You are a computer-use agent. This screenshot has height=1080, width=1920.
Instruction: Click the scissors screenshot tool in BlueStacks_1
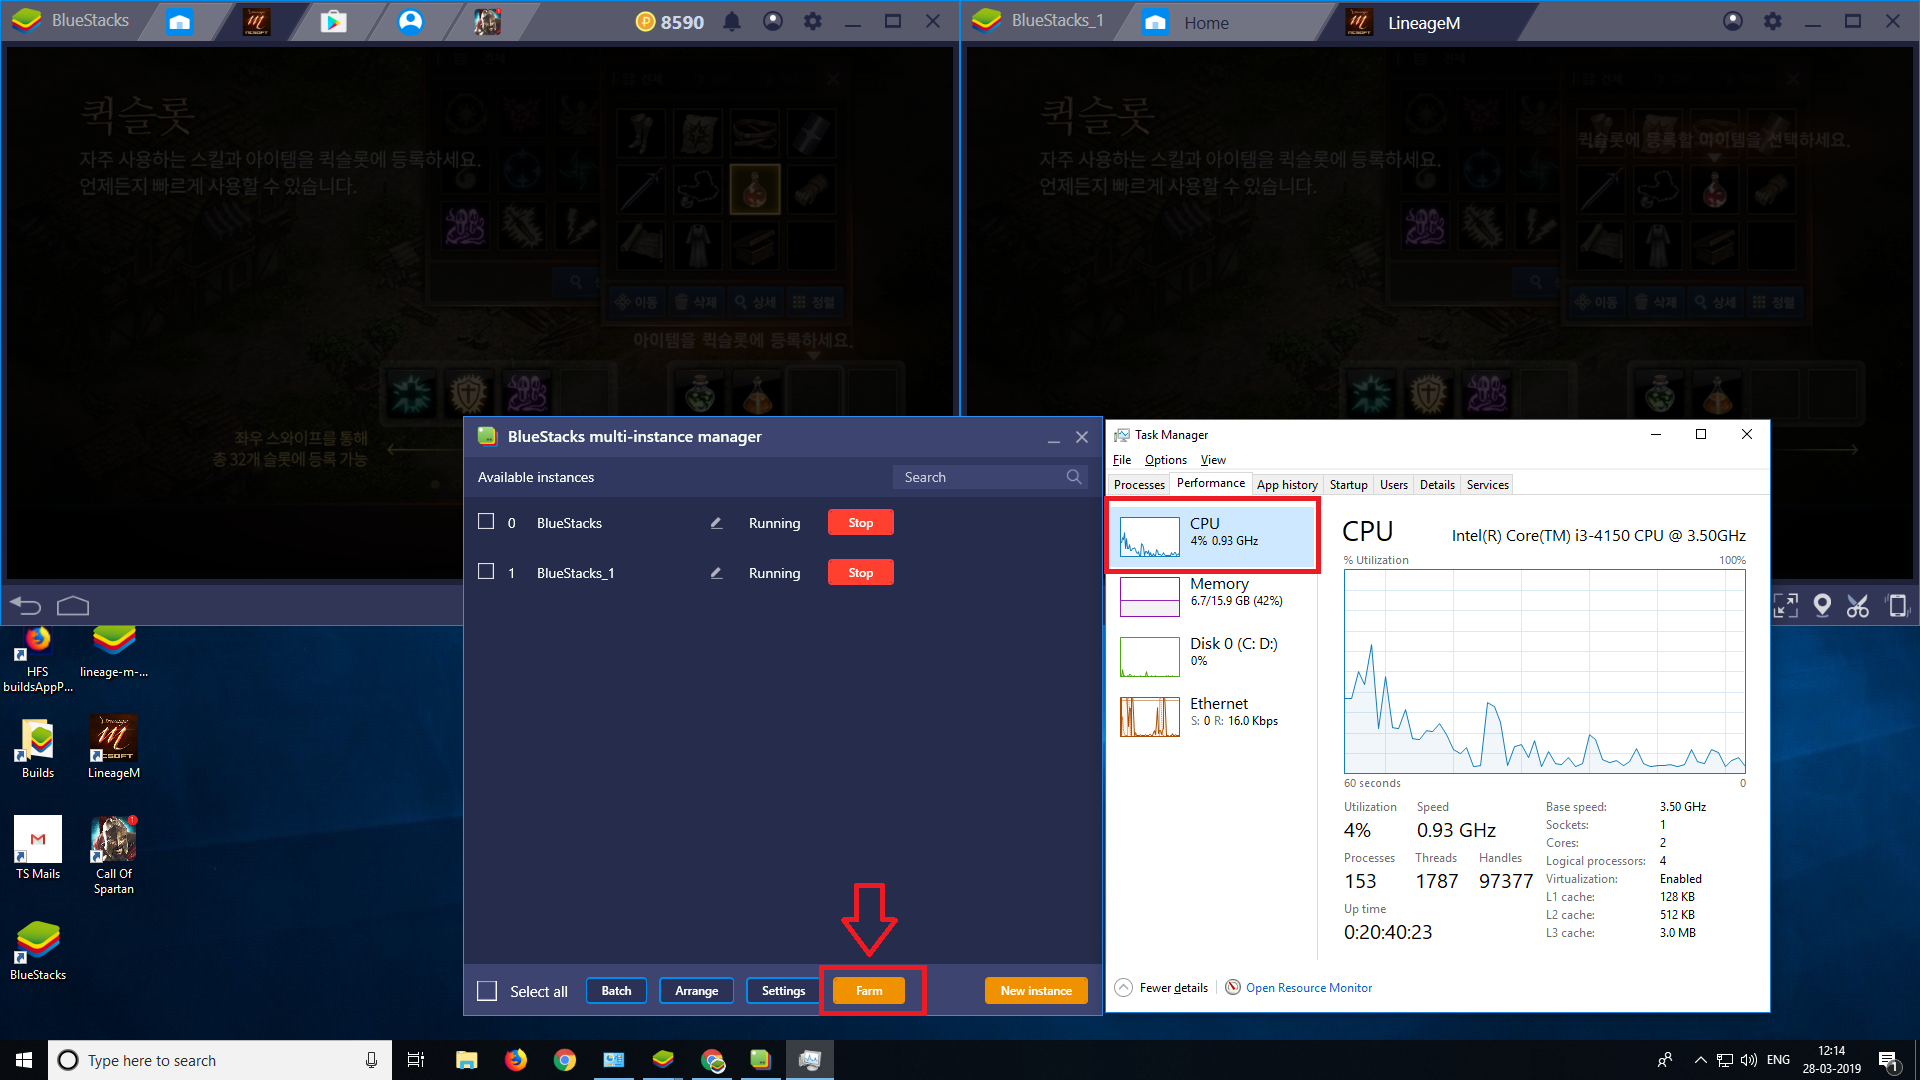(1858, 605)
